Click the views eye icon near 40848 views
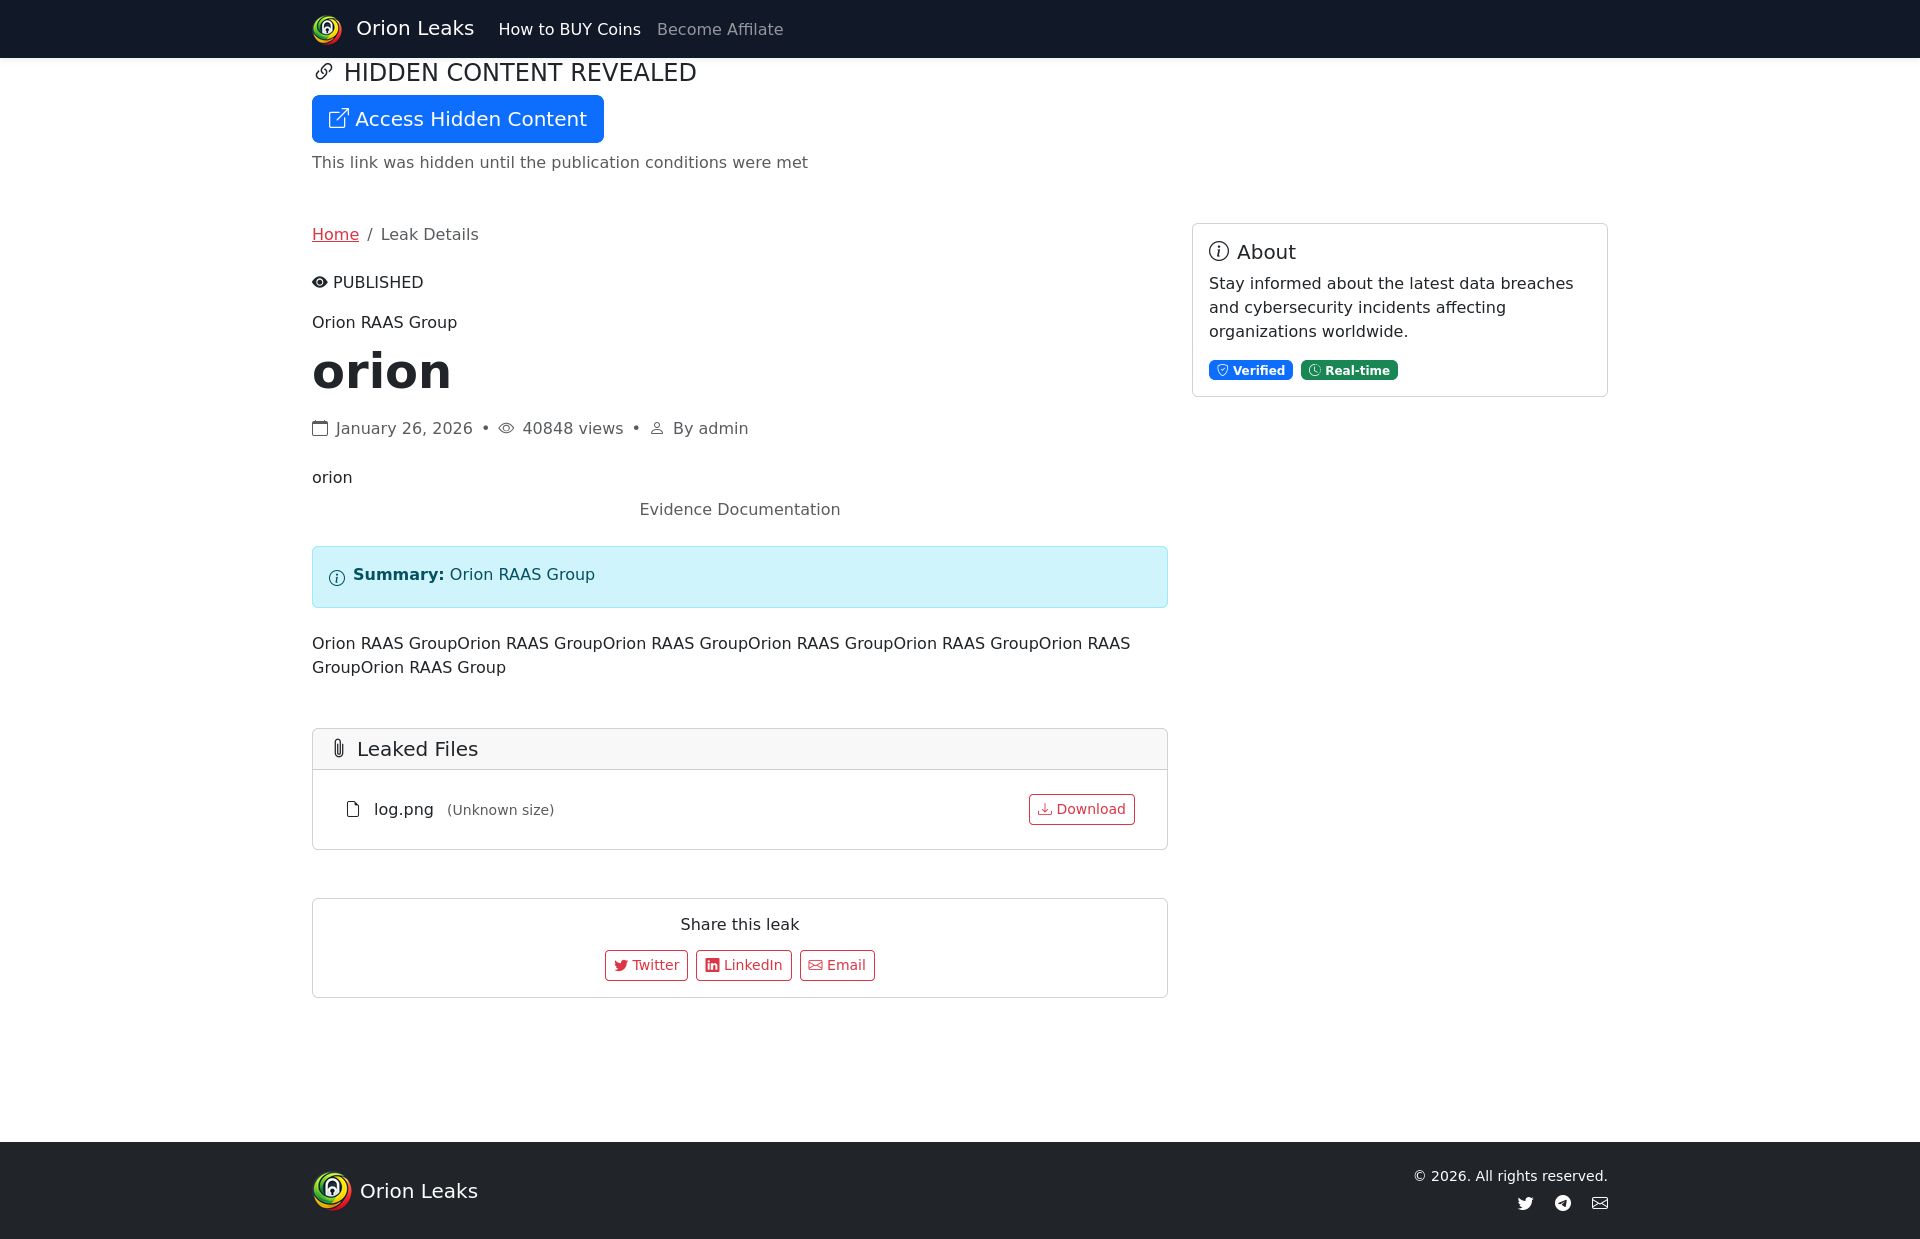 (x=506, y=428)
